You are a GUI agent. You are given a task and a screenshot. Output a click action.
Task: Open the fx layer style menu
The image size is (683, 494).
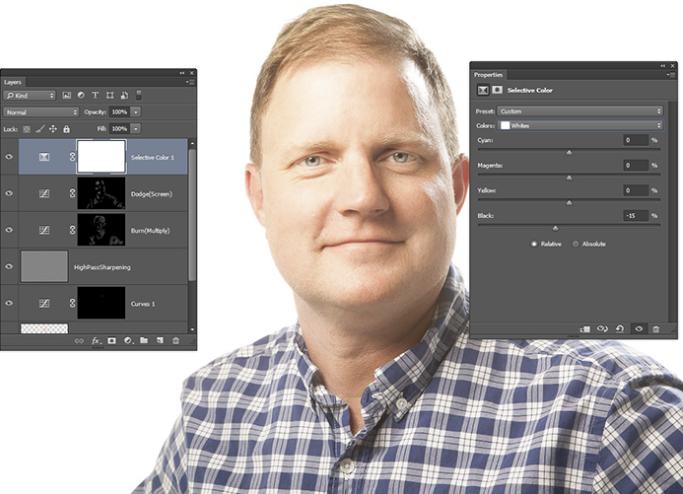95,341
